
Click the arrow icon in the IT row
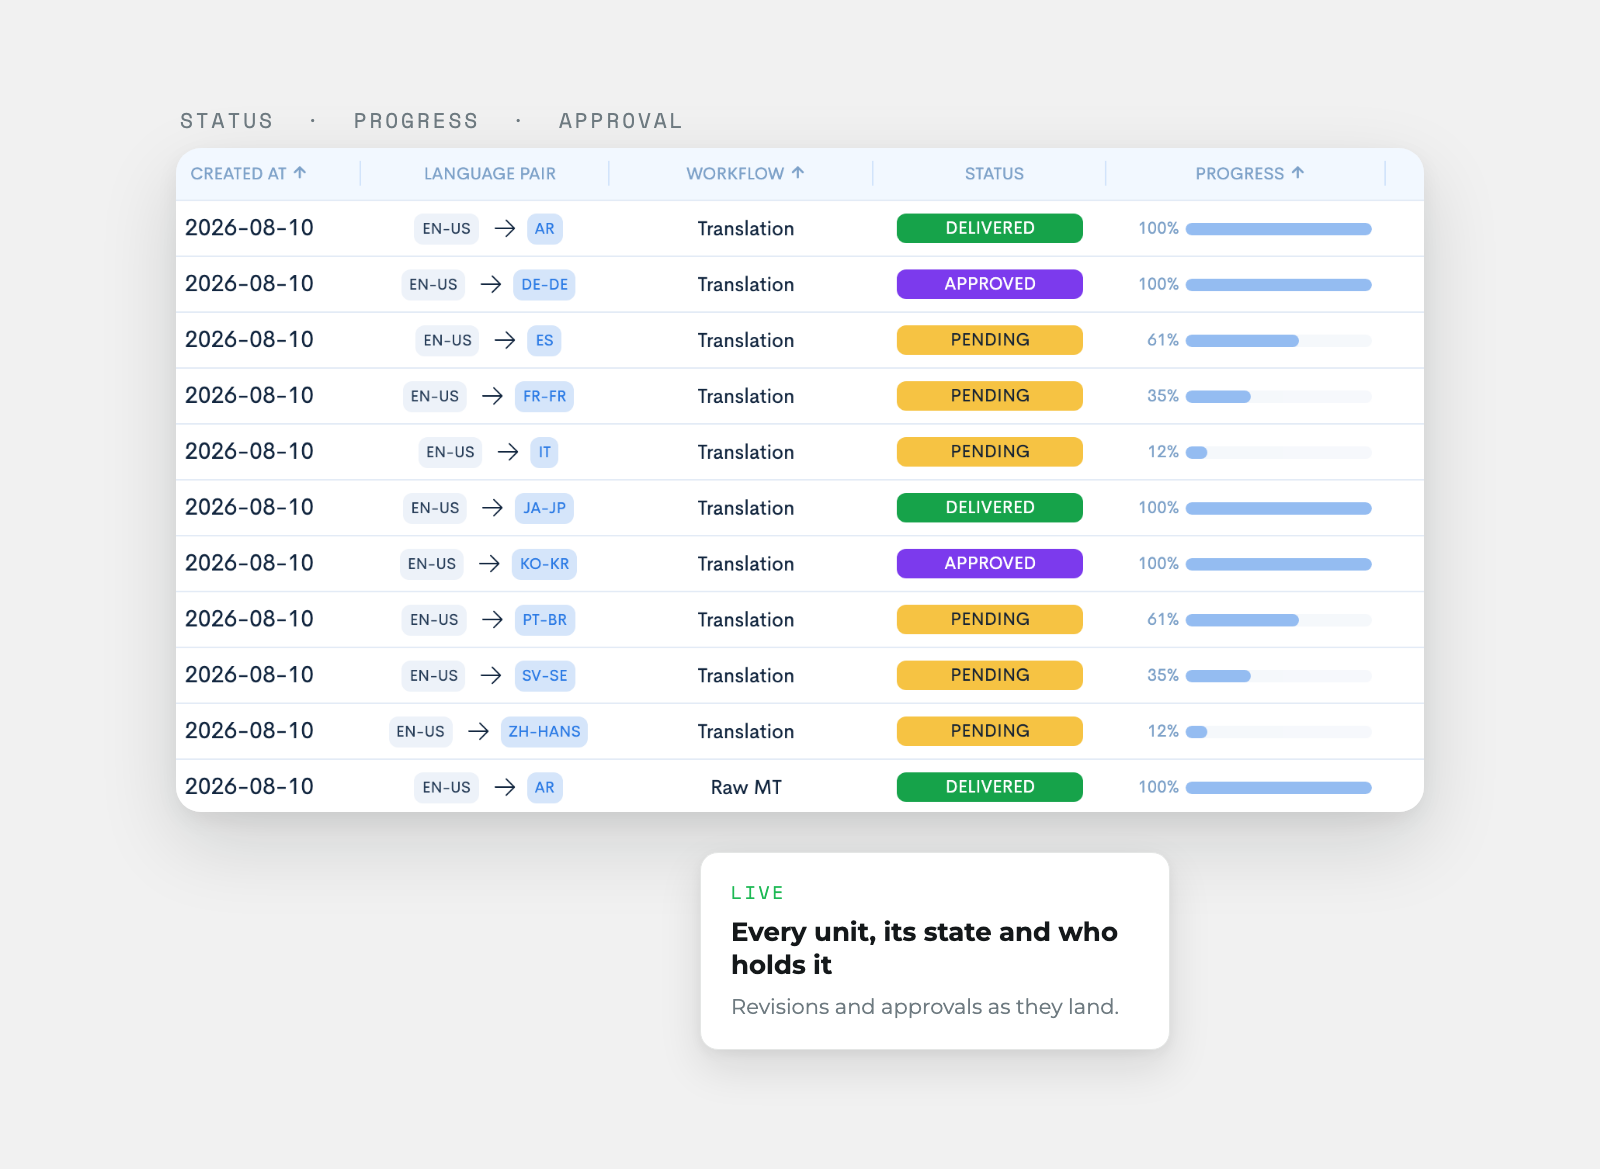pyautogui.click(x=508, y=453)
